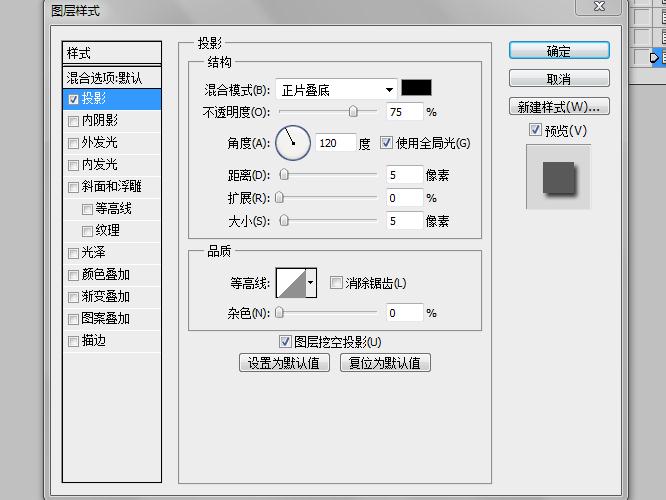The image size is (666, 500).
Task: Enable the 等高线 sub-style checkbox
Action: coord(87,209)
